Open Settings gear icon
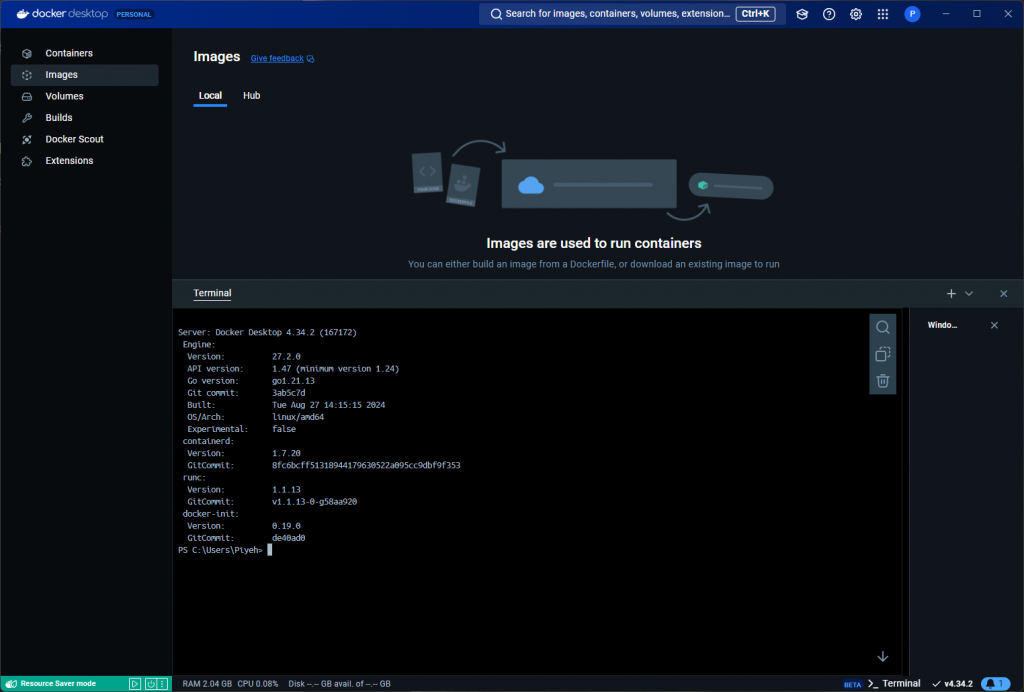Screen dimensions: 1024x692 click(856, 14)
